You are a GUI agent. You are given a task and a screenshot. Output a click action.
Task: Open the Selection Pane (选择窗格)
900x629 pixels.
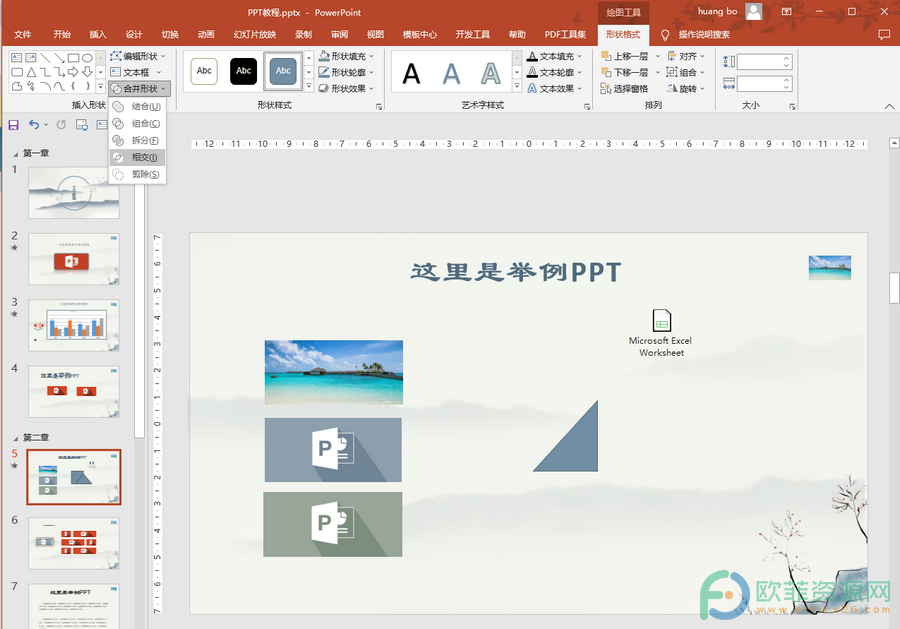click(x=624, y=88)
